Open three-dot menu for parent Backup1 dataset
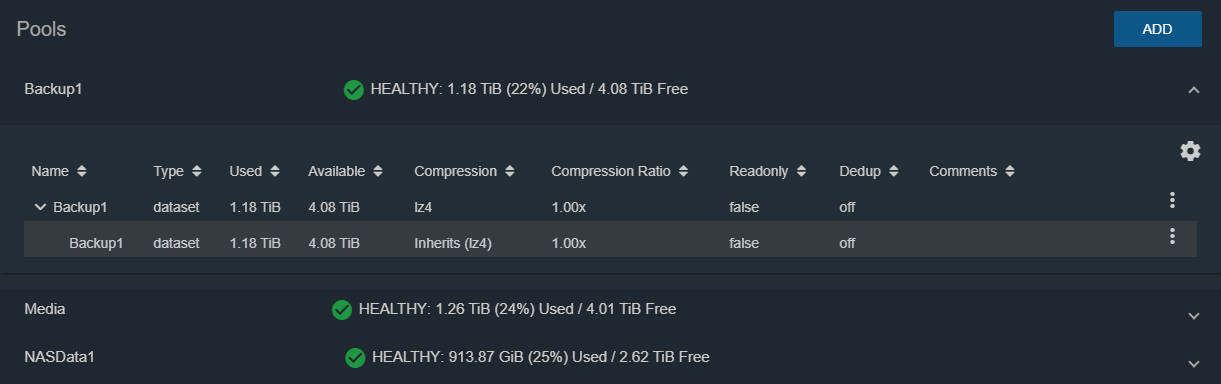1221x384 pixels. [x=1172, y=200]
